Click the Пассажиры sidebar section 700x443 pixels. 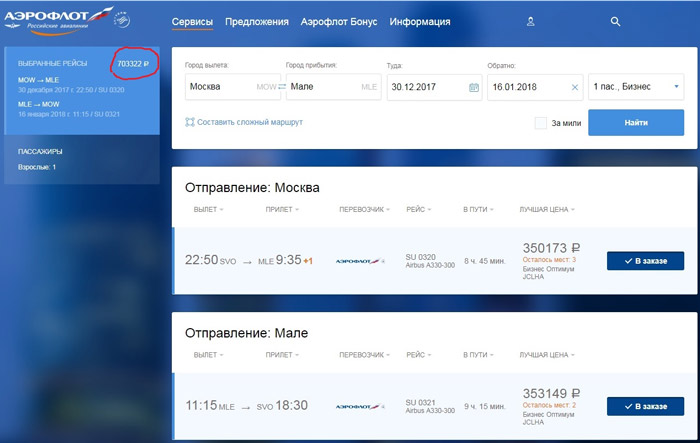coord(40,151)
